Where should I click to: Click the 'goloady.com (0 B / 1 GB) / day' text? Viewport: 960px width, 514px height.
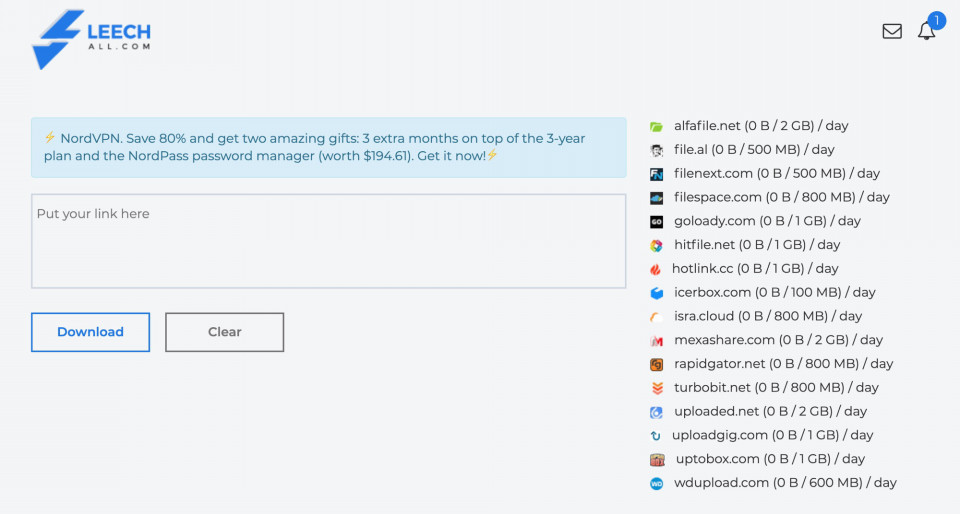coord(767,222)
